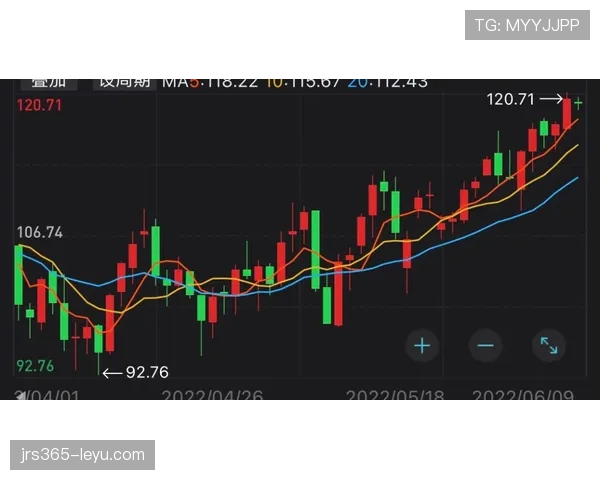Click the green 92.76 price axis label

[35, 366]
